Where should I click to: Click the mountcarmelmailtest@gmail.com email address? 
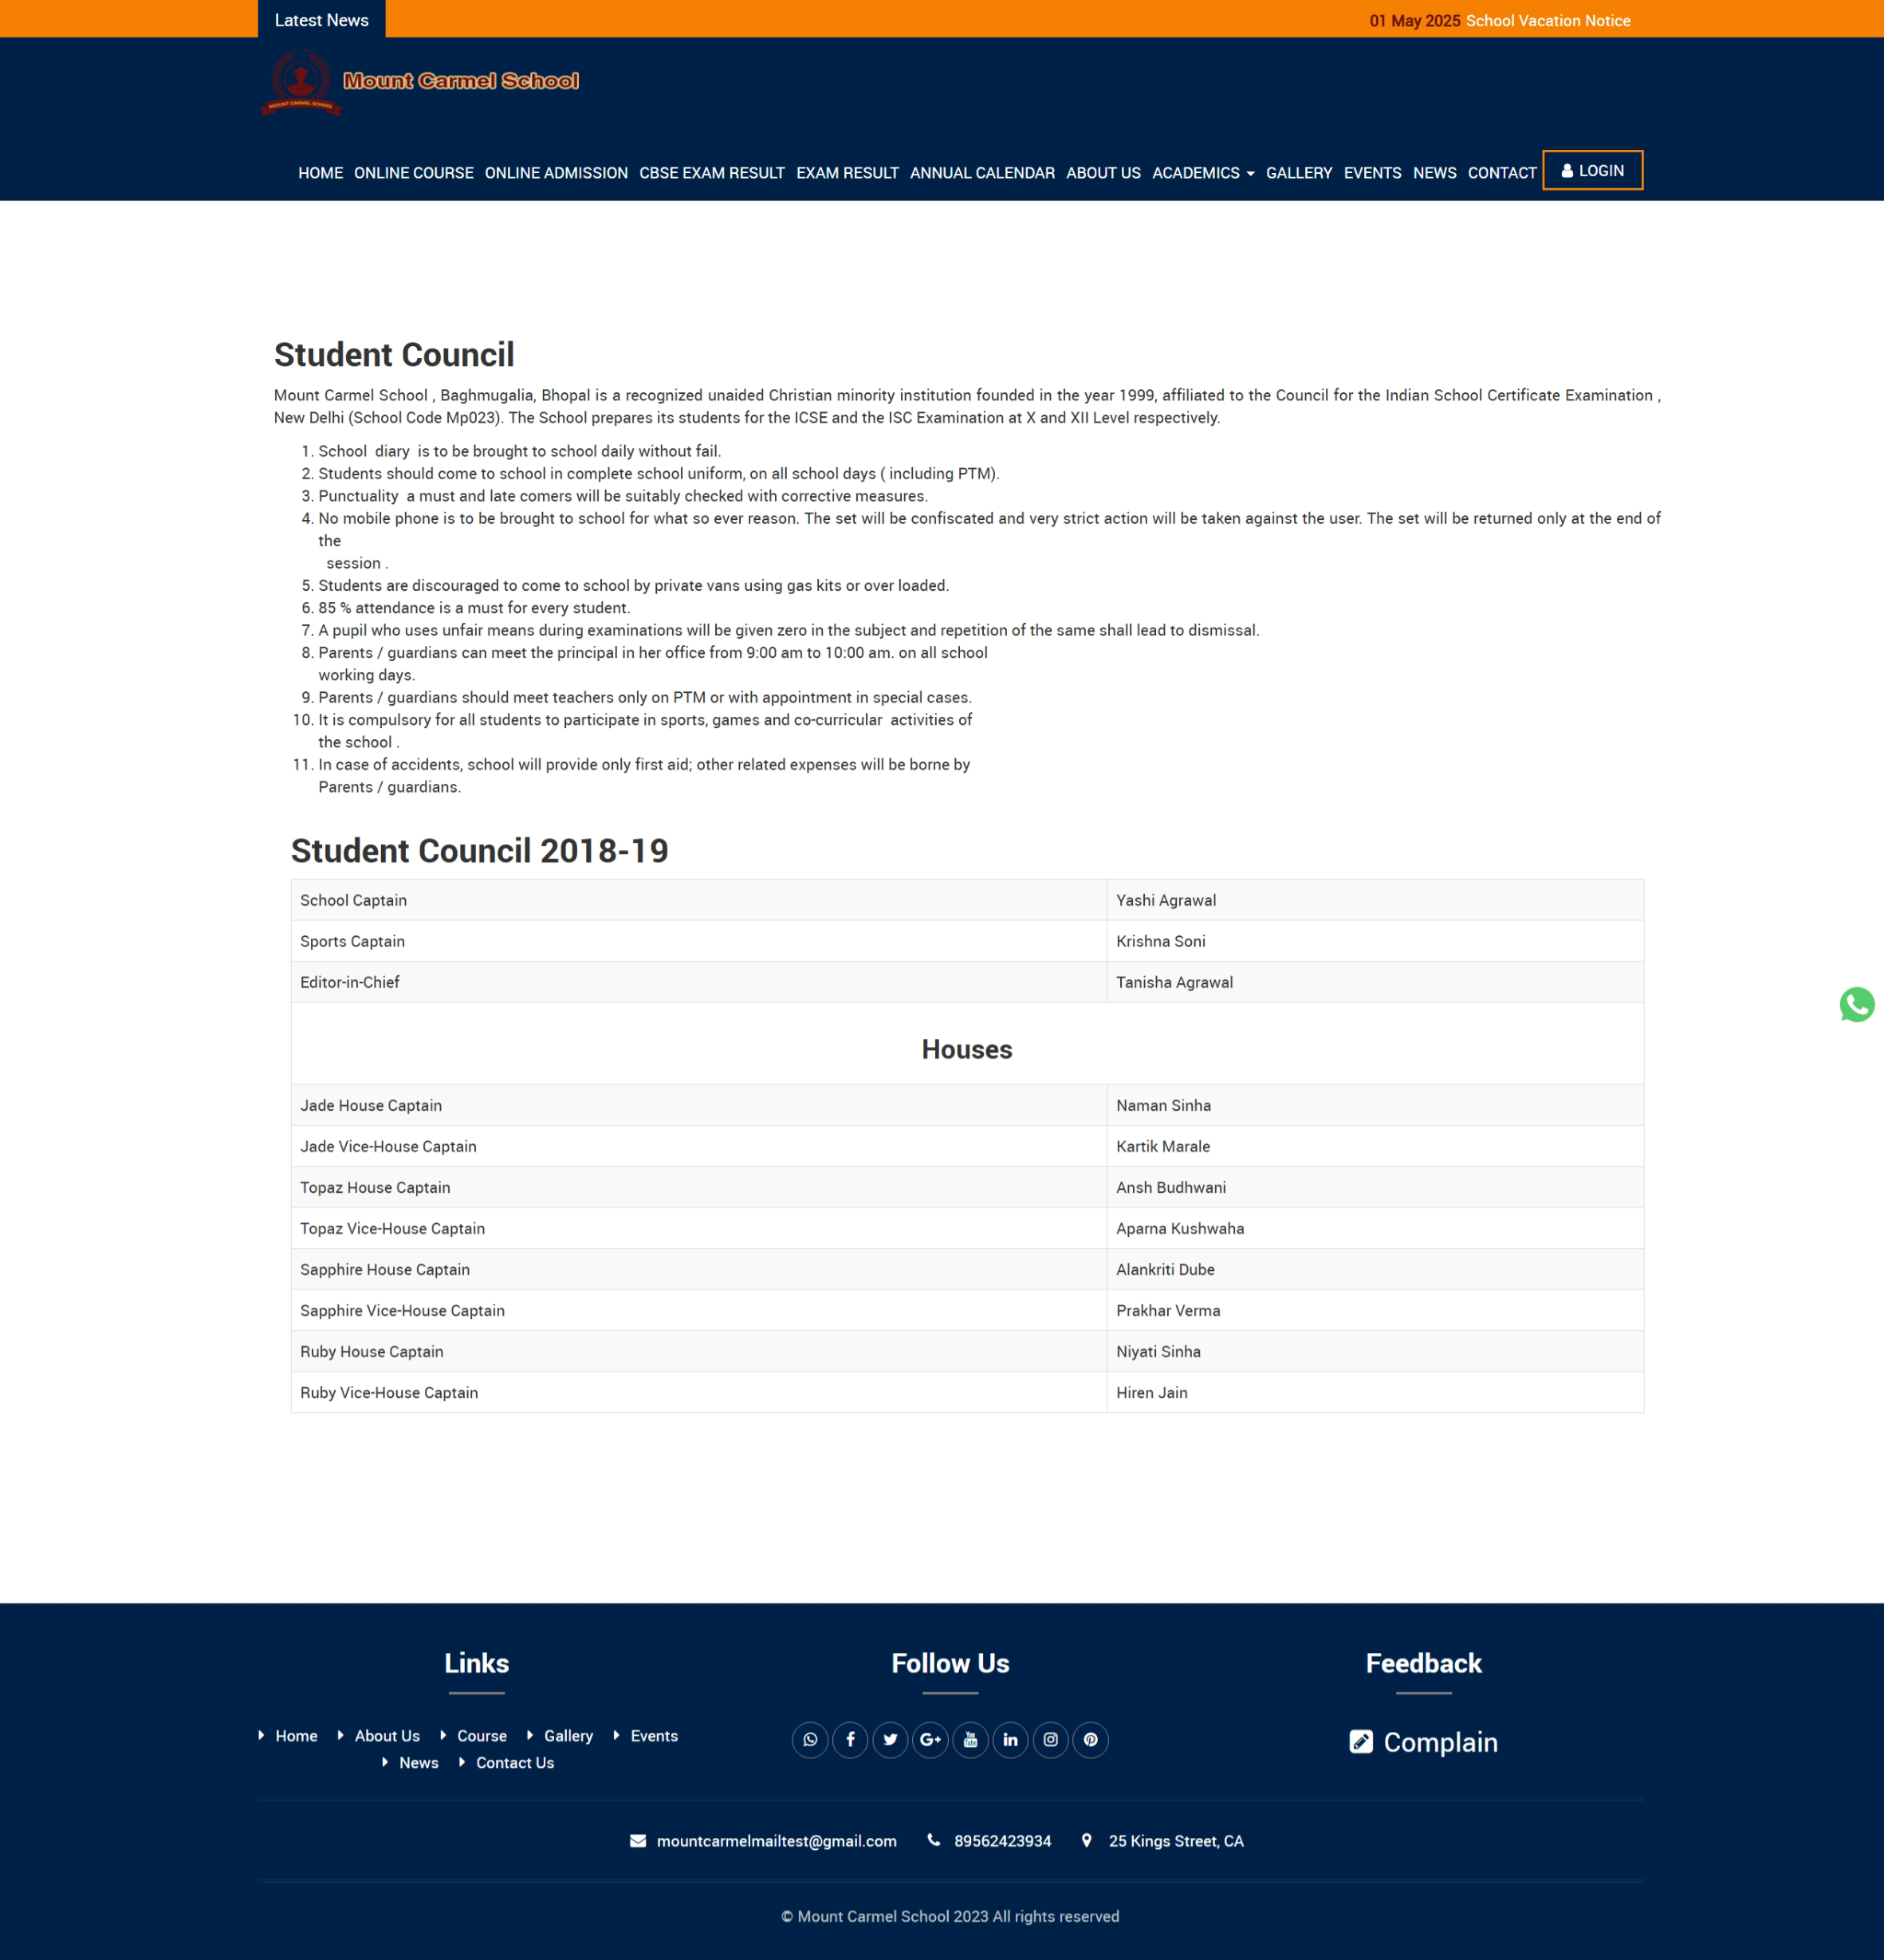[x=776, y=1841]
